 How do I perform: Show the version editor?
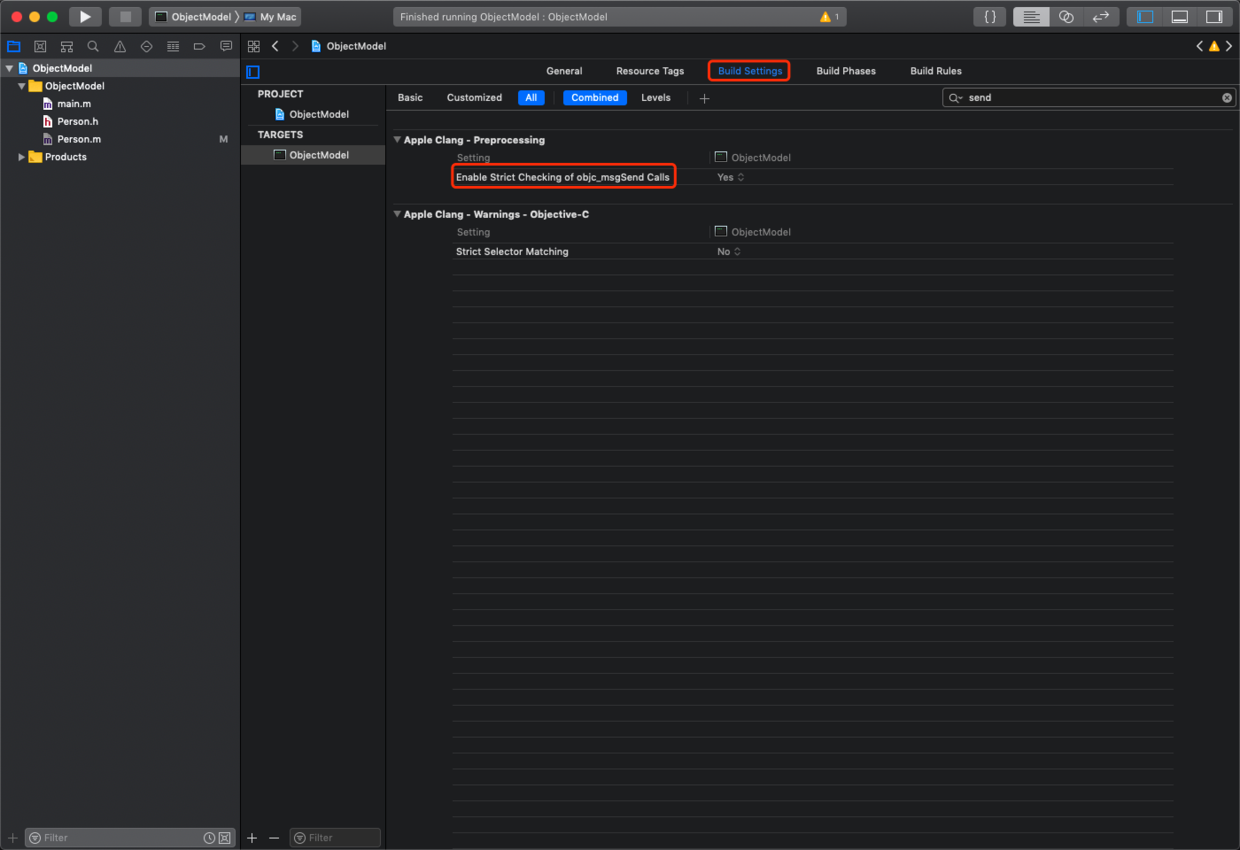tap(1101, 17)
